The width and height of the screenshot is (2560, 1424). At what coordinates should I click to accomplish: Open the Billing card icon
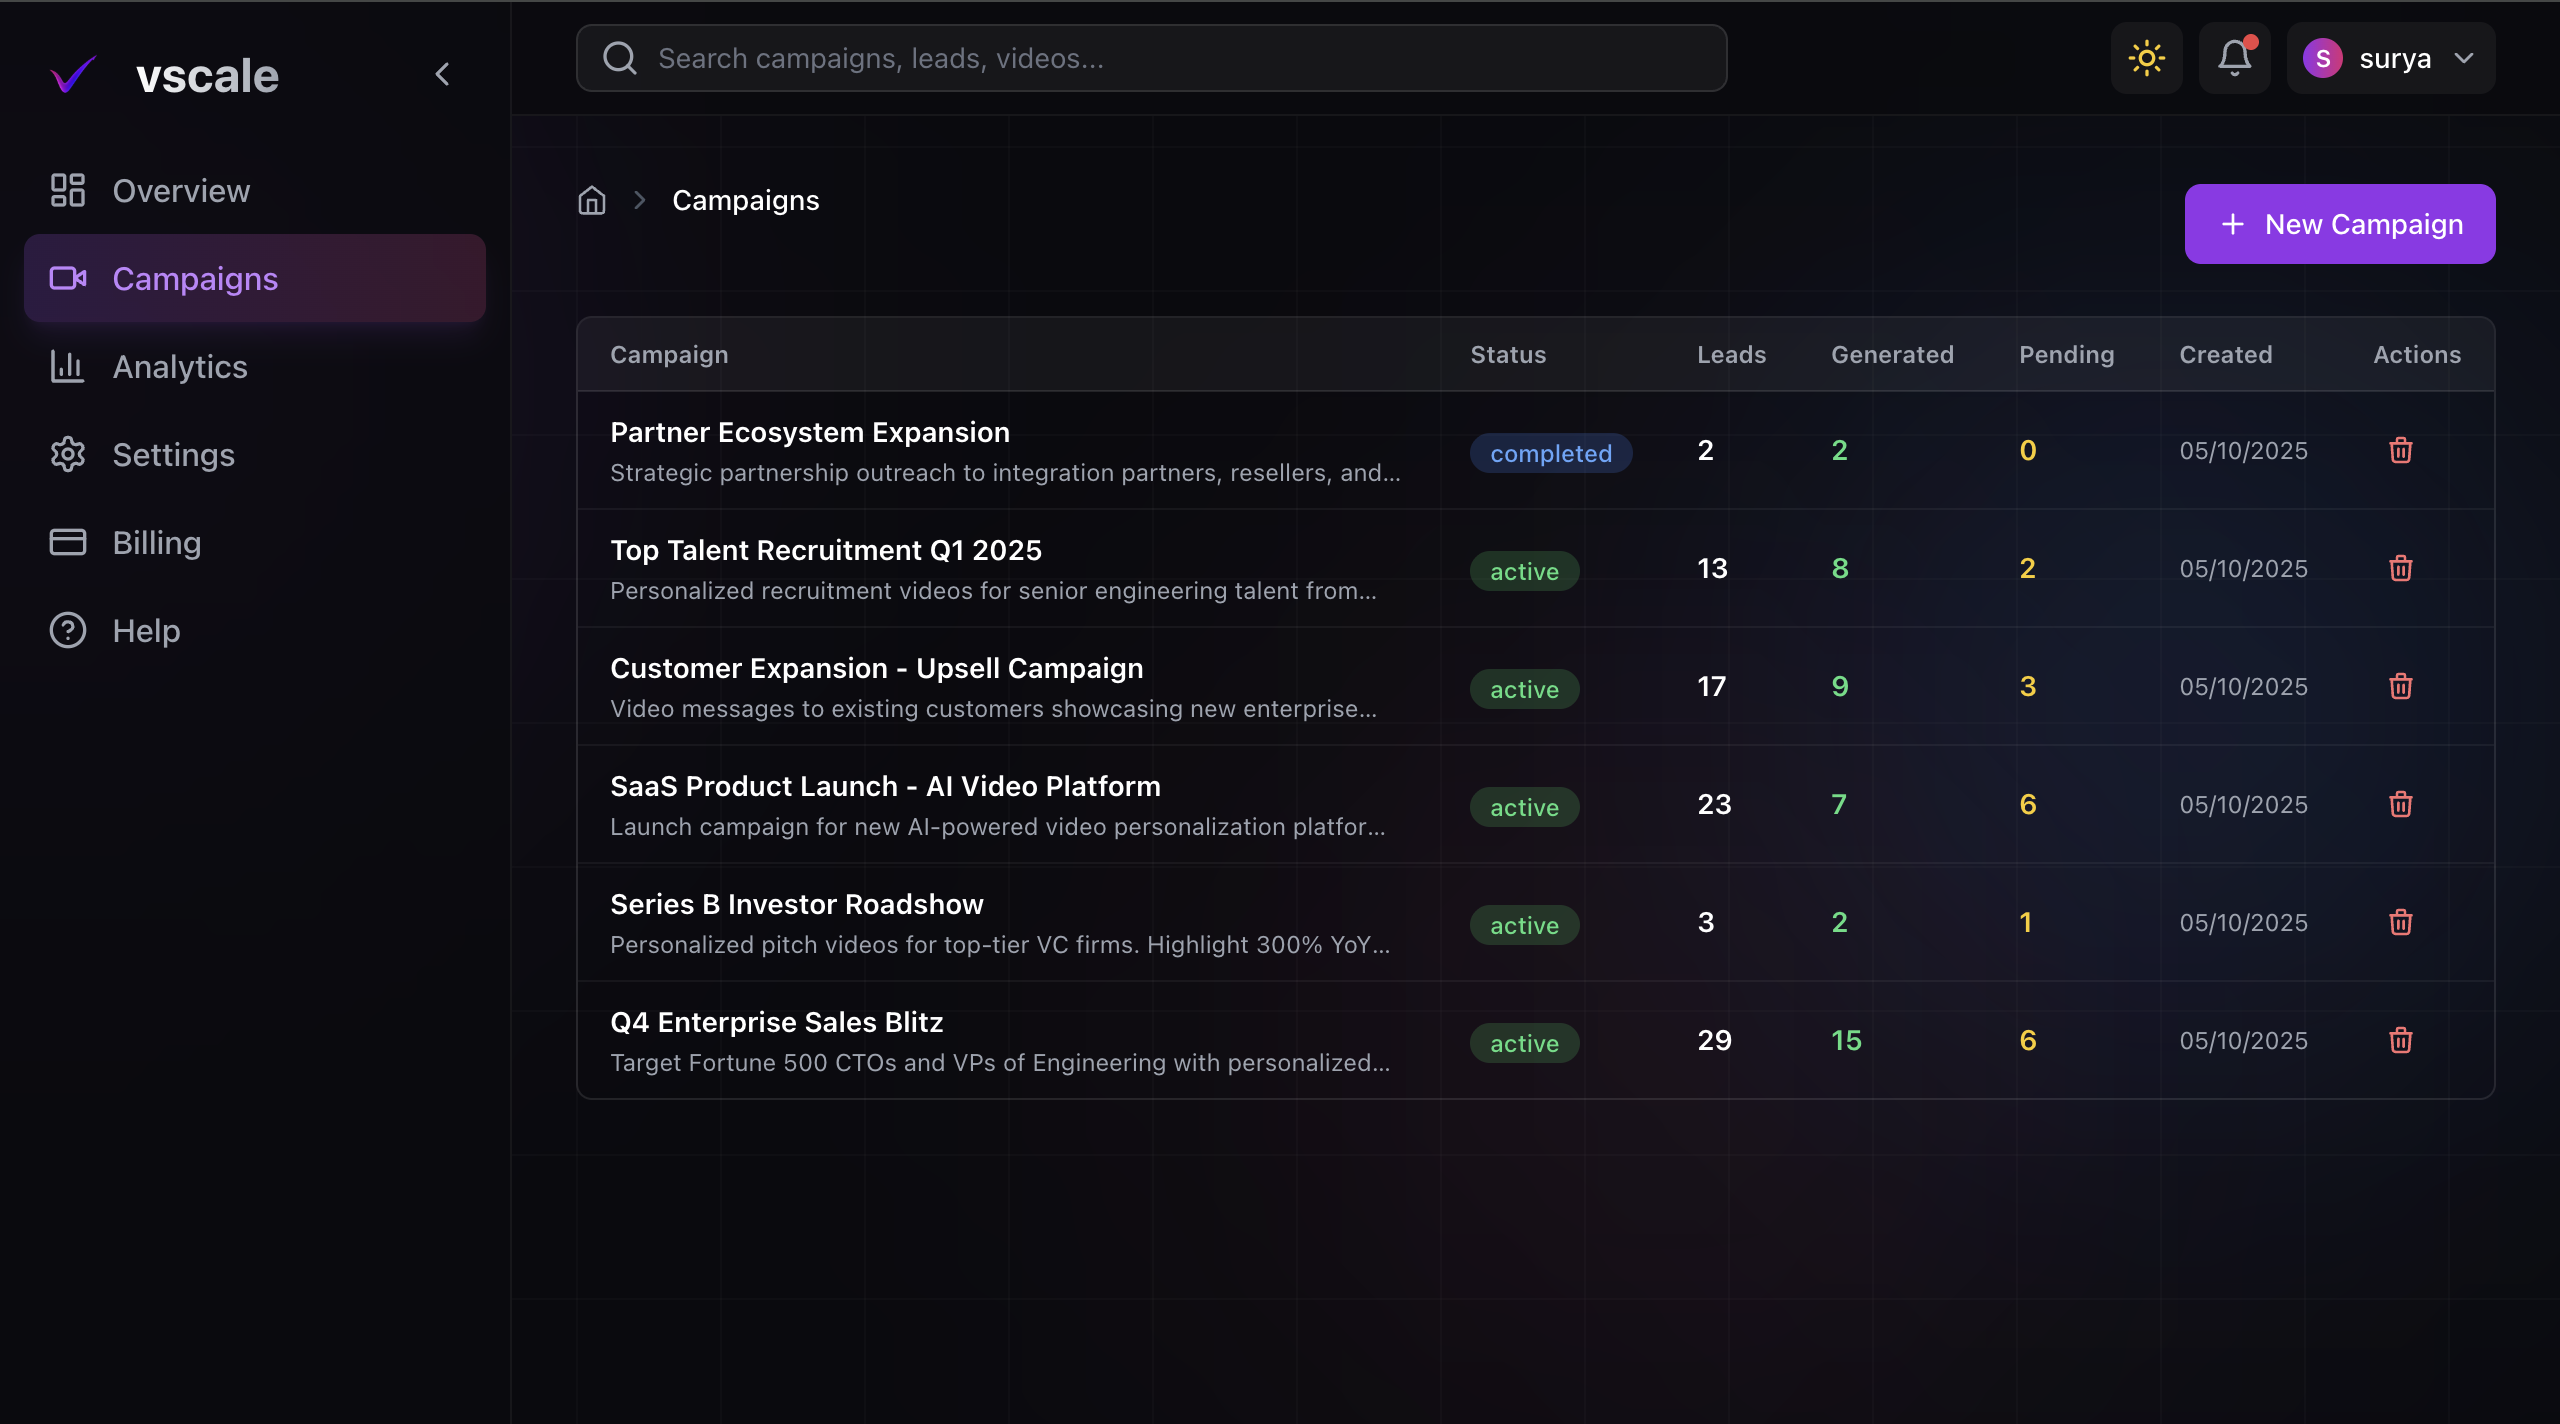(x=67, y=542)
